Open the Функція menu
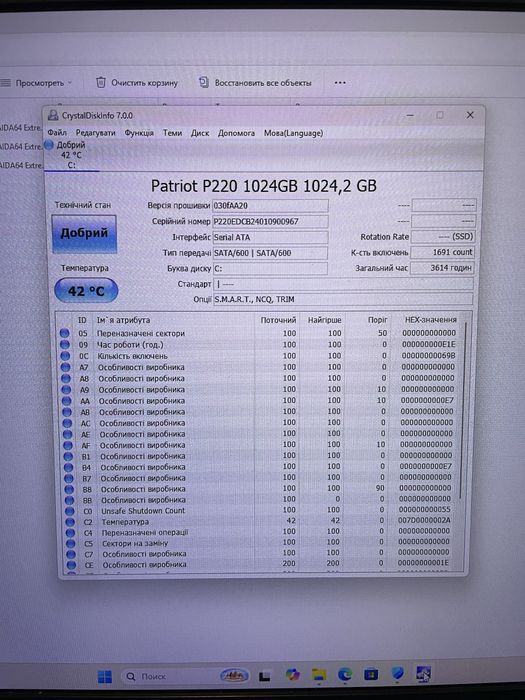 point(139,133)
